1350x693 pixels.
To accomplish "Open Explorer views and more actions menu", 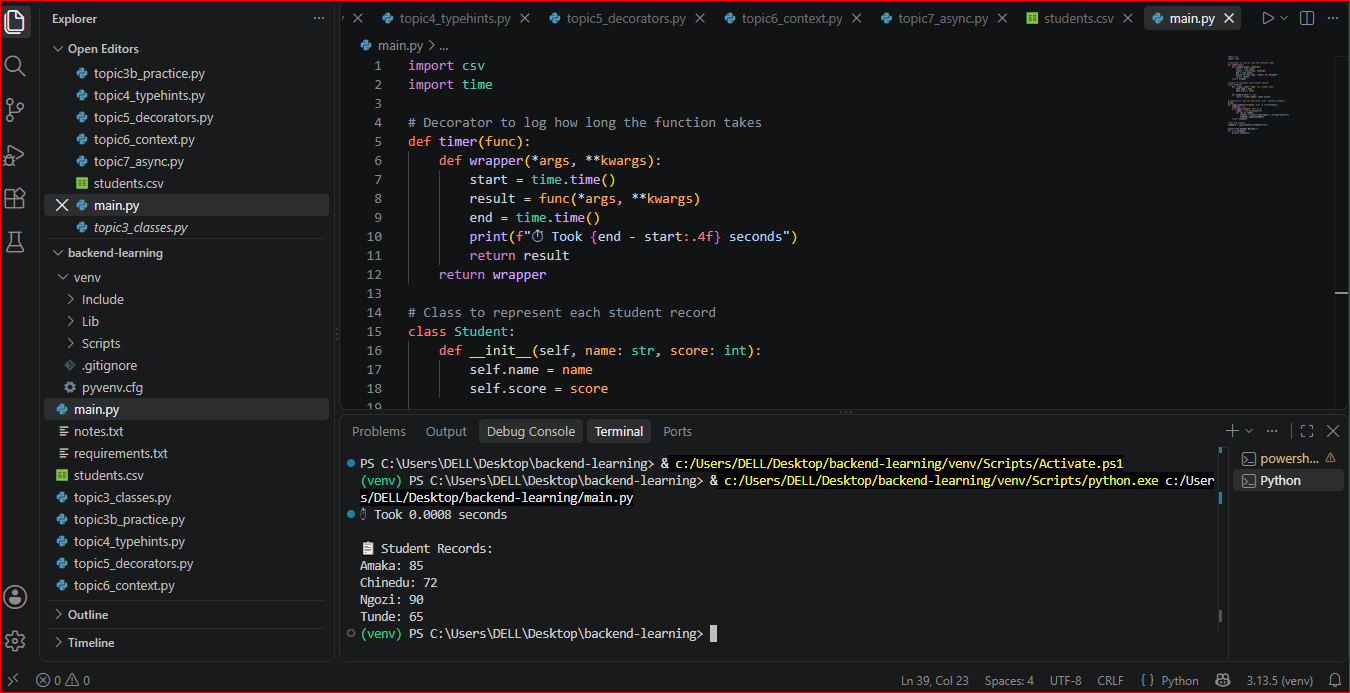I will [318, 19].
